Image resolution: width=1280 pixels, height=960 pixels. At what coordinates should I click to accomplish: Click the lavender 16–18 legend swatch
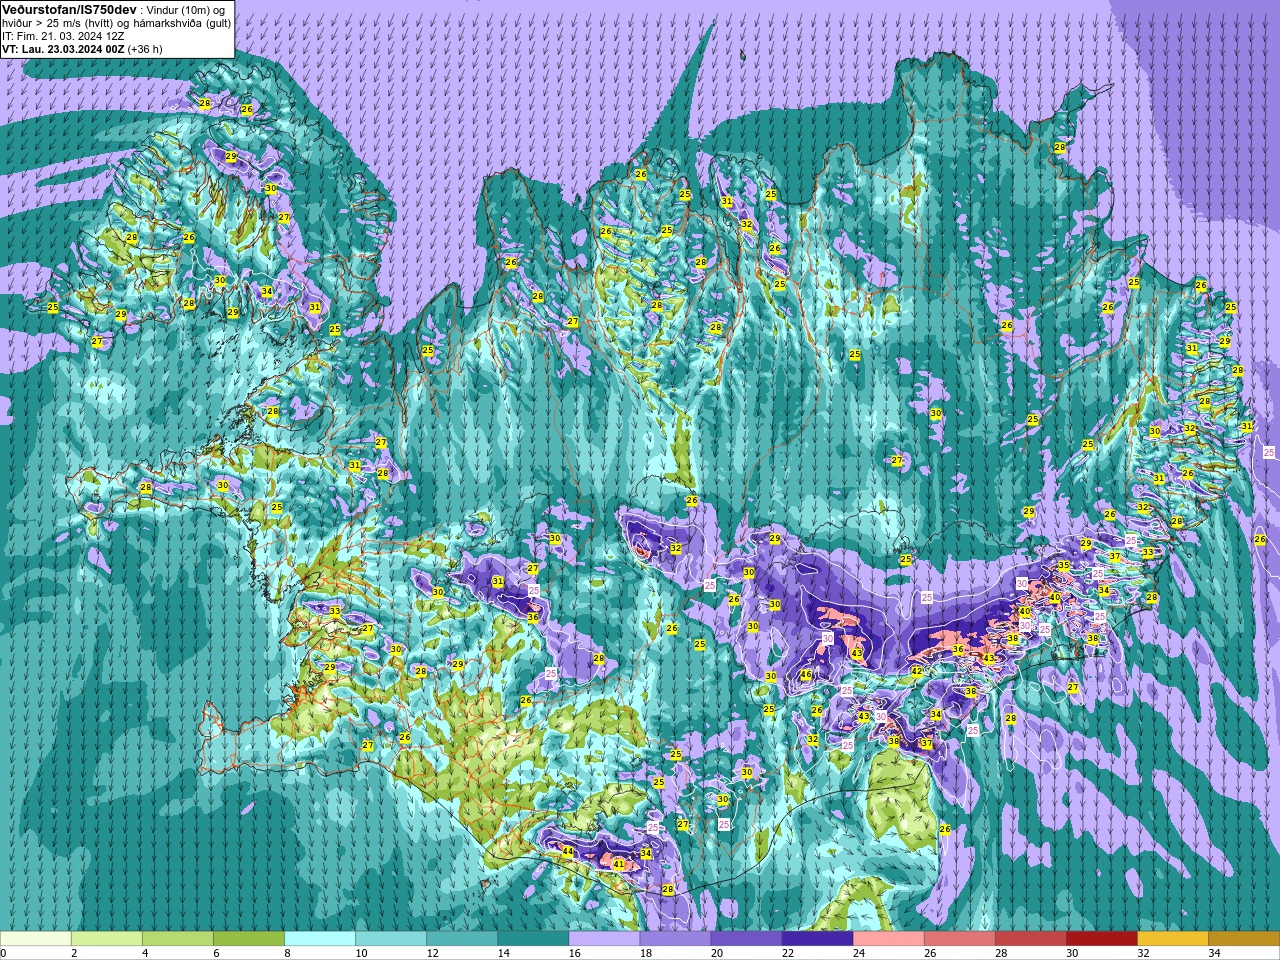click(604, 939)
